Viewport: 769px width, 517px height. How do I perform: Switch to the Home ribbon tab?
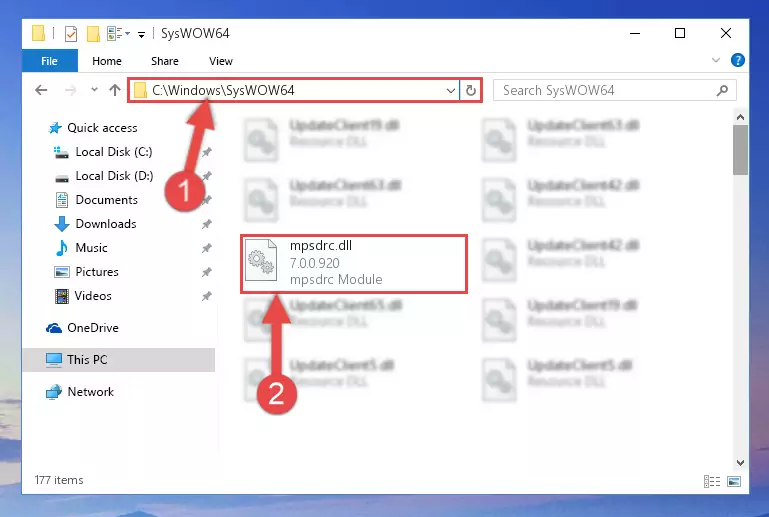(x=107, y=61)
